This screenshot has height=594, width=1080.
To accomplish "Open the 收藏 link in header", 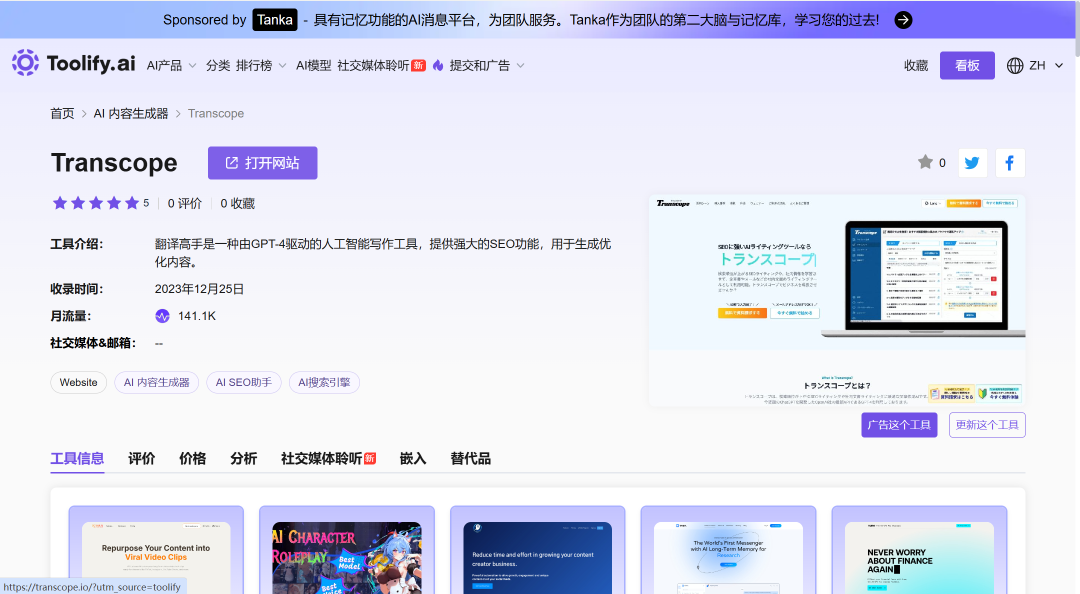I will pos(916,65).
